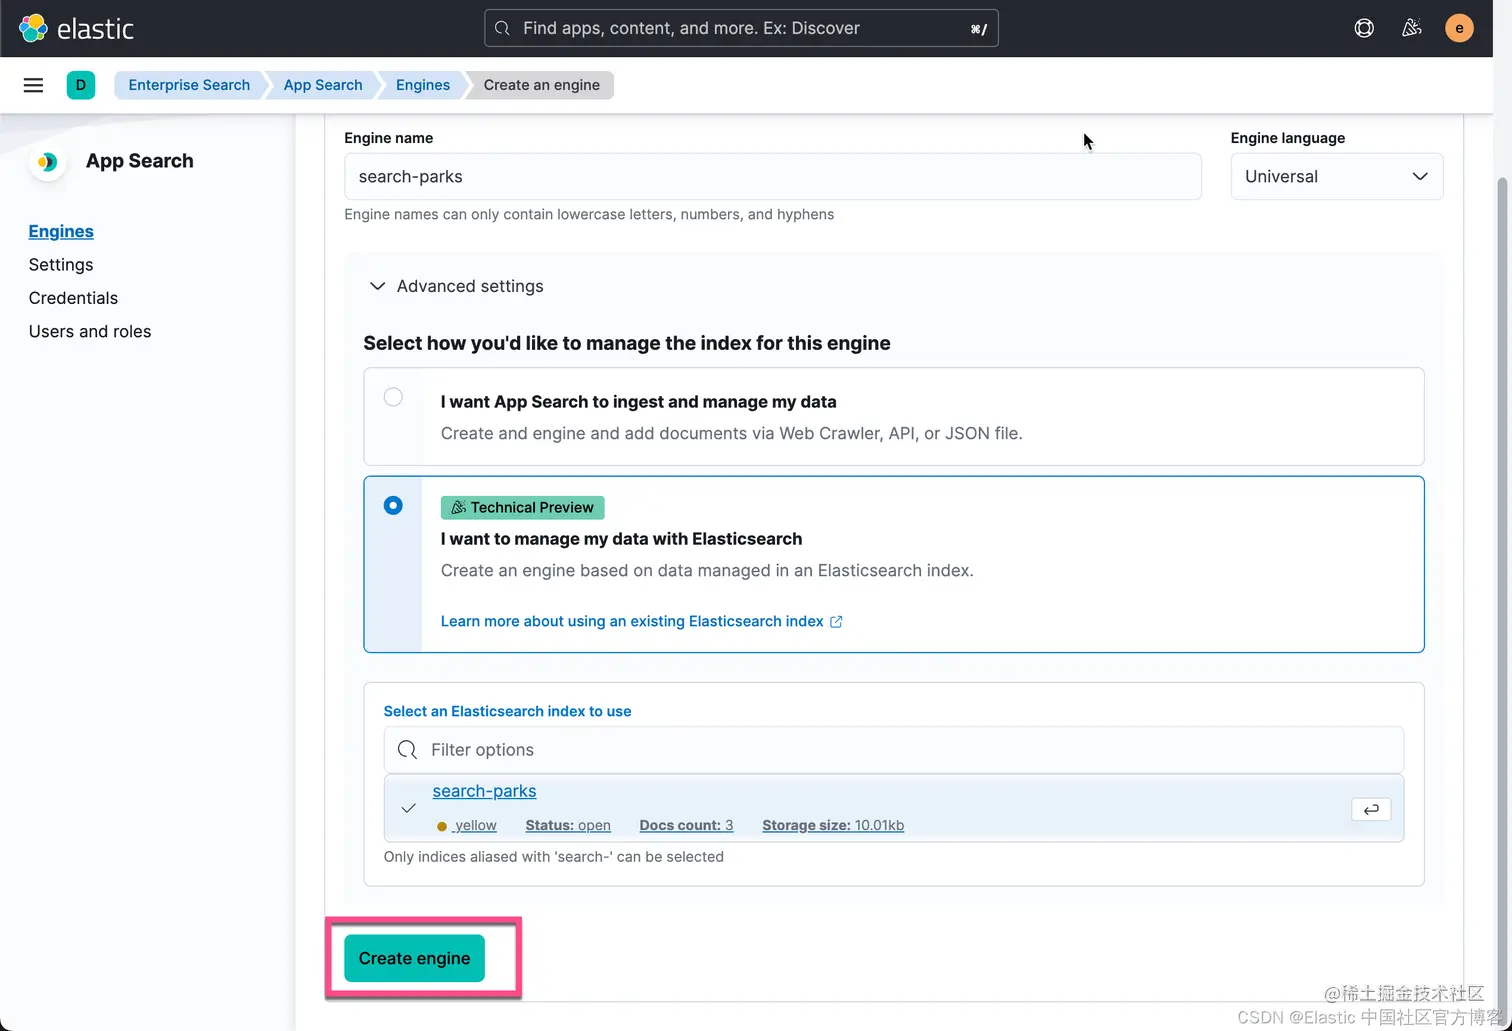Click the 'yellow' health label

[x=475, y=826]
